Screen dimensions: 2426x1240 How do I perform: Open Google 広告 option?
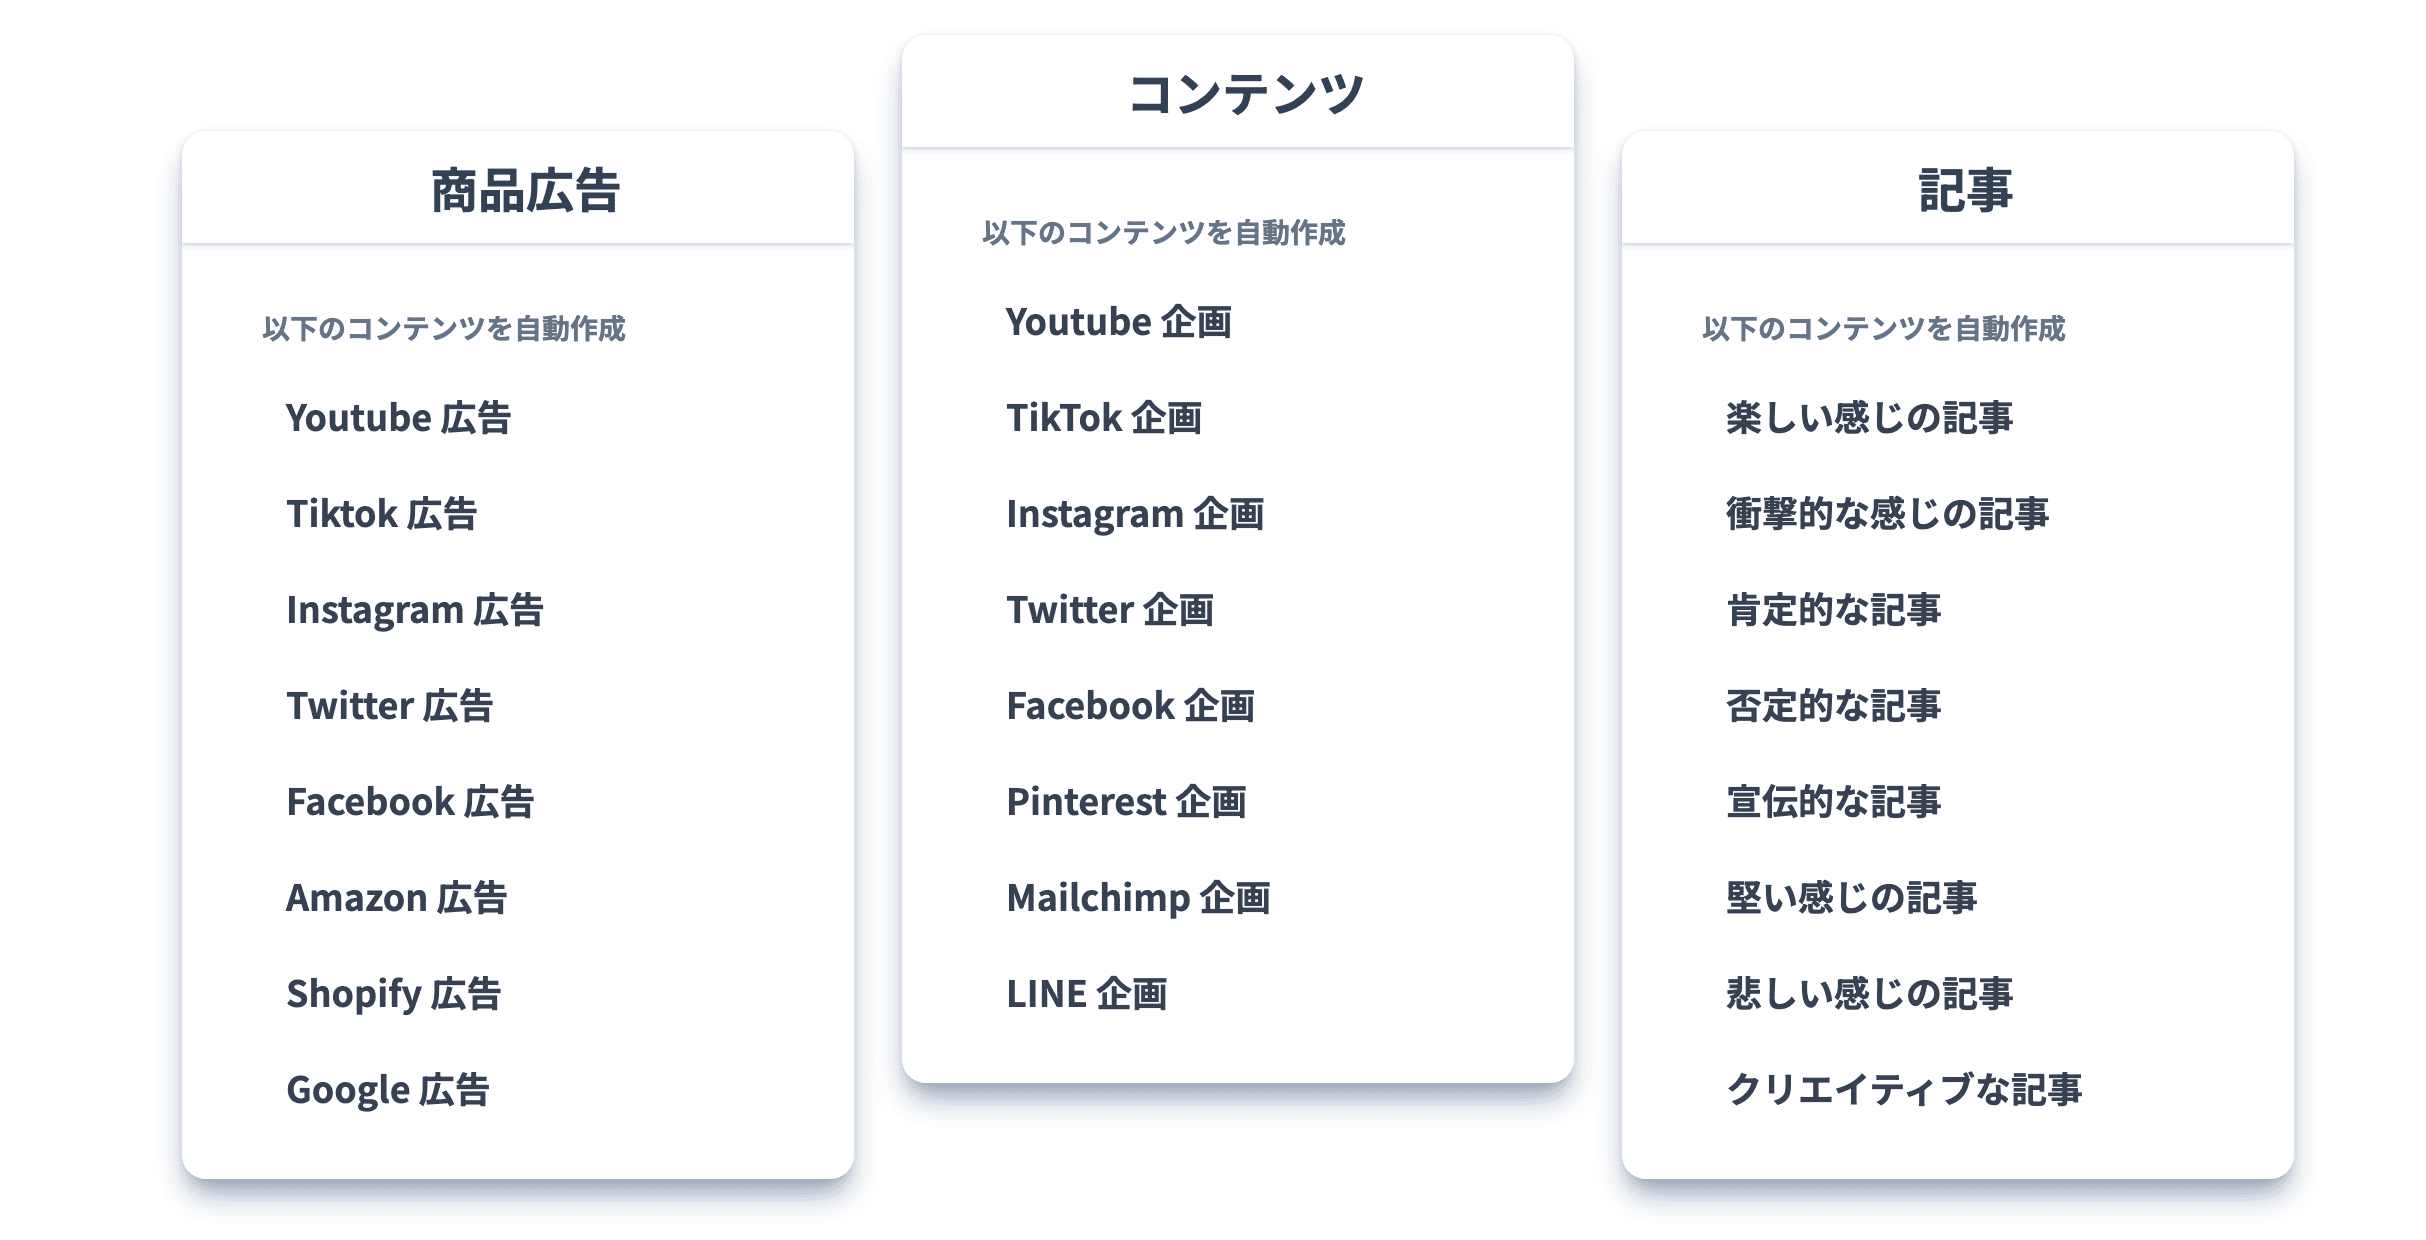[x=388, y=1090]
